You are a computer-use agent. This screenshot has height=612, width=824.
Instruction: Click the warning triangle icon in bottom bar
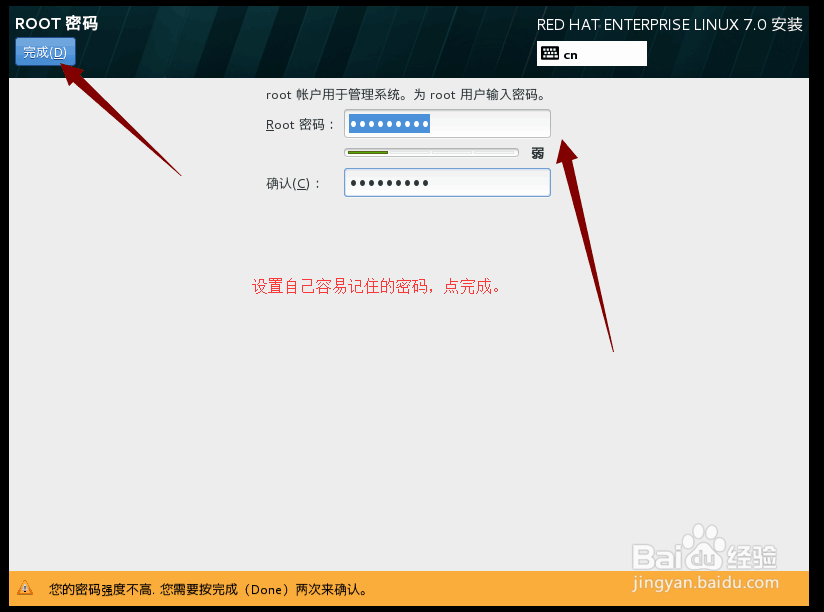[25, 588]
